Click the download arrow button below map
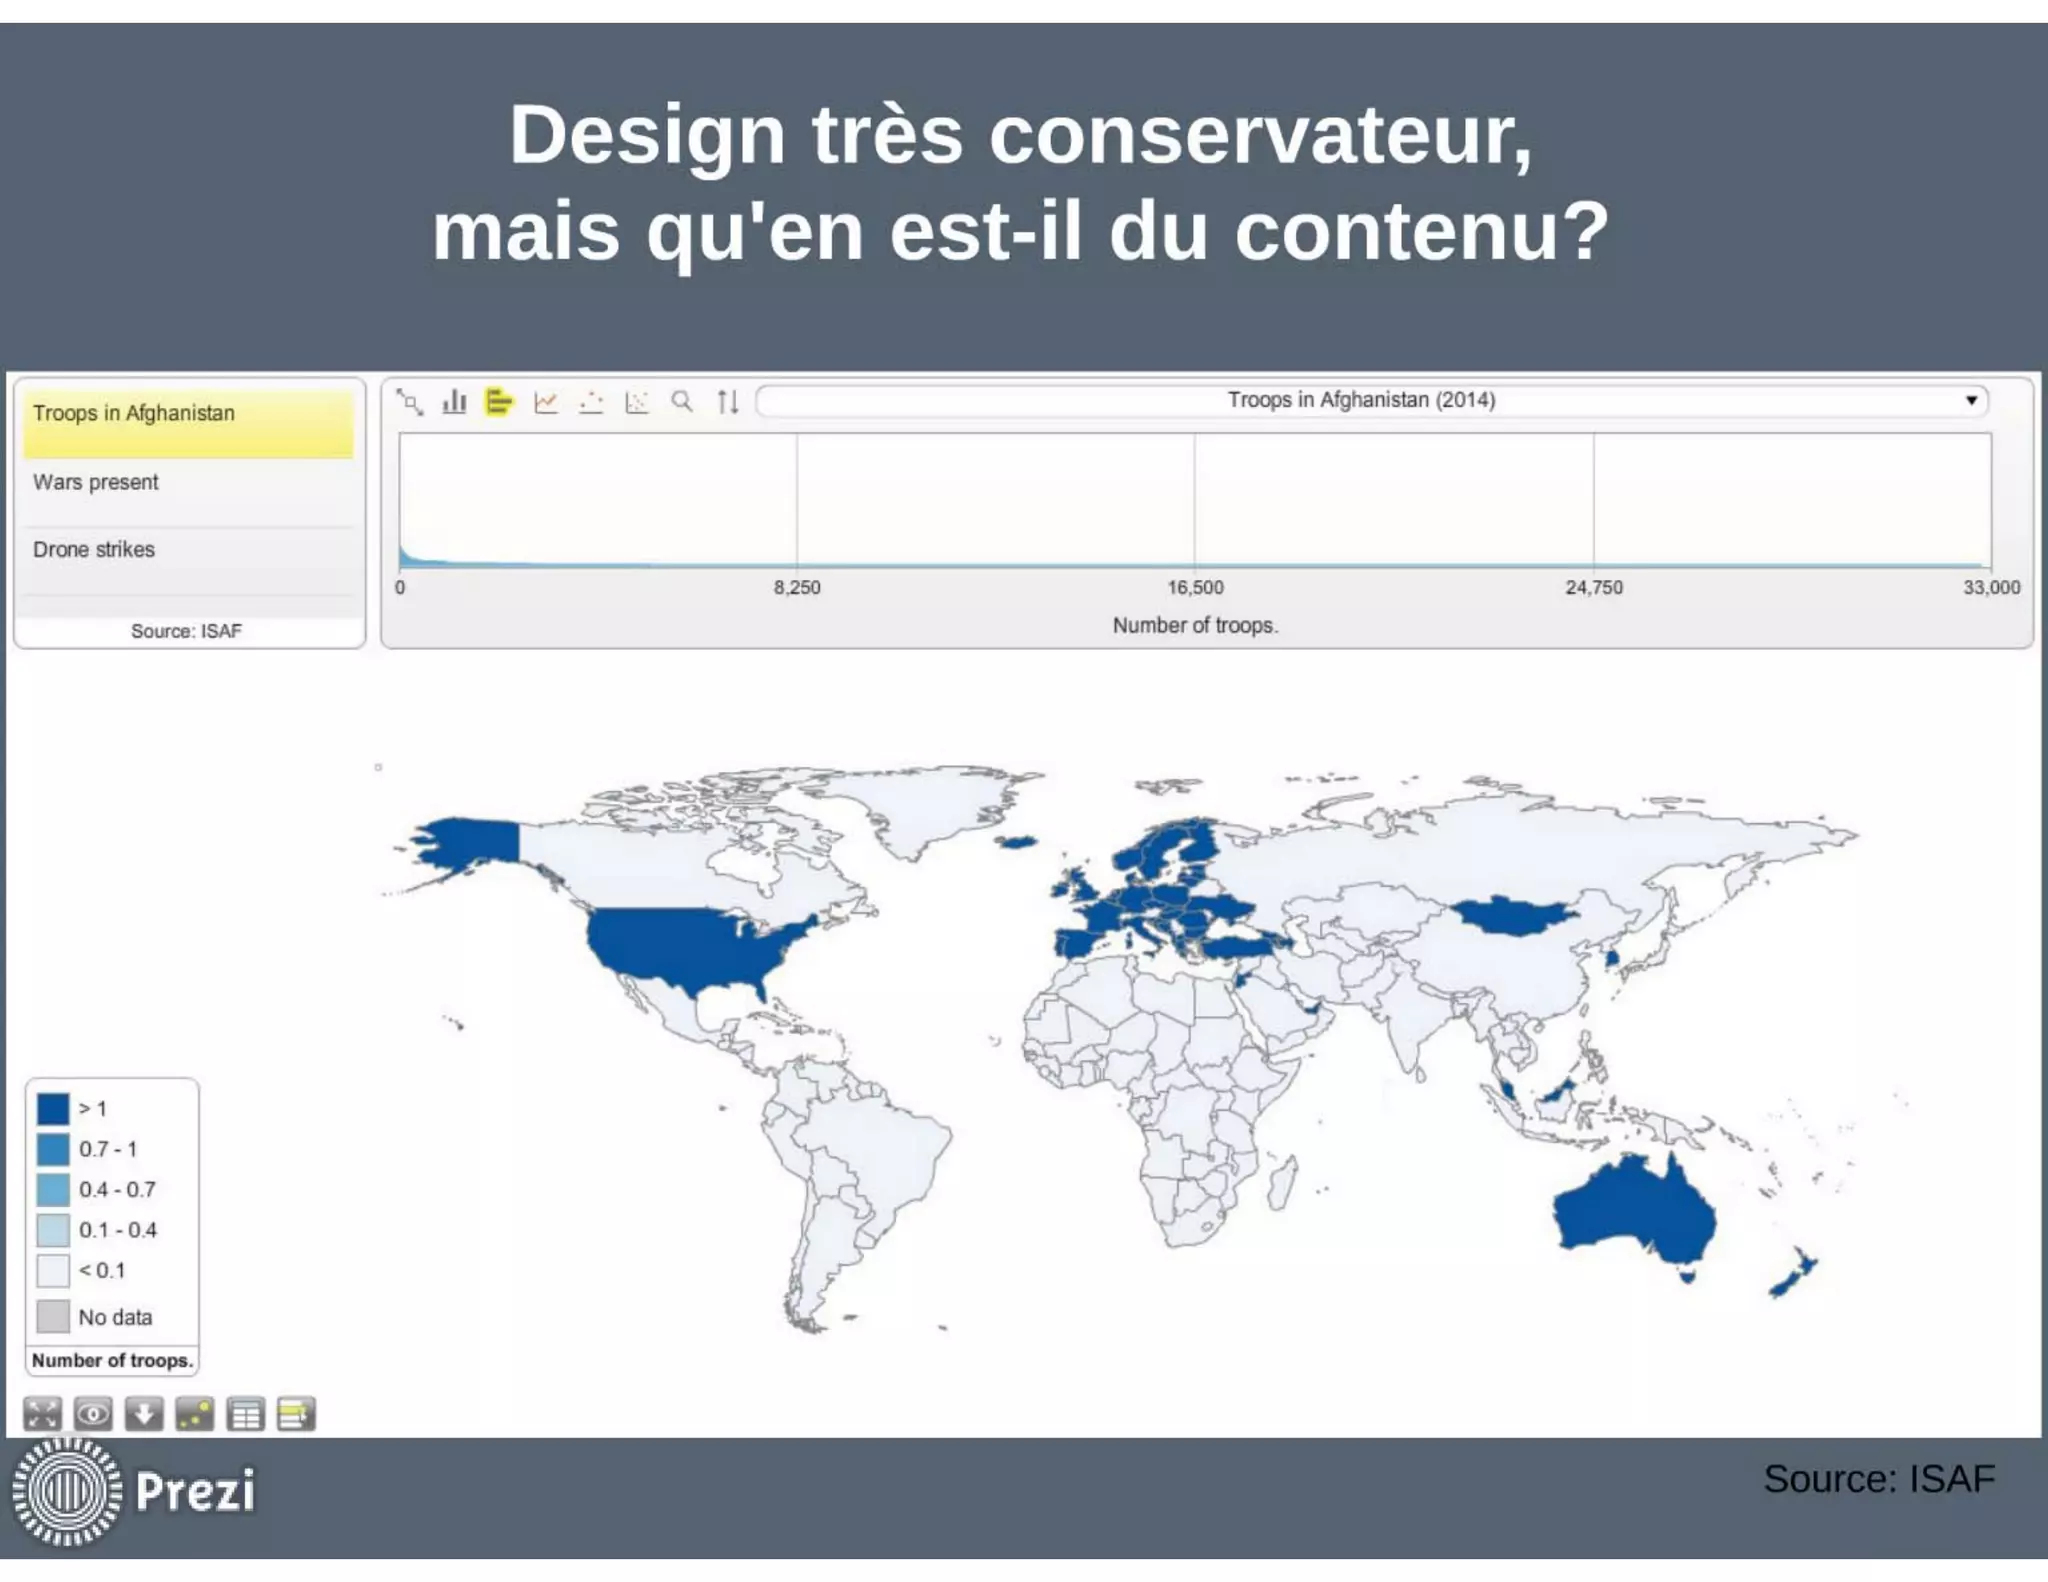Screen dimensions: 2048x1582 144,1414
